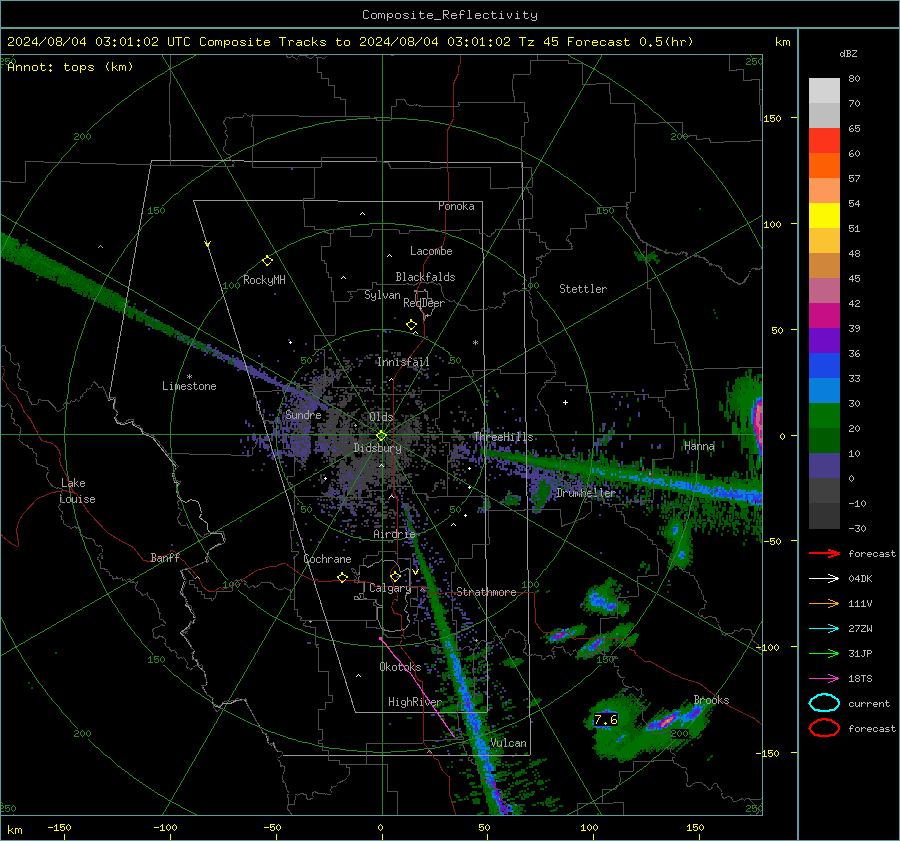The width and height of the screenshot is (900, 841).
Task: Click the Strathmore town label
Action: tap(486, 592)
